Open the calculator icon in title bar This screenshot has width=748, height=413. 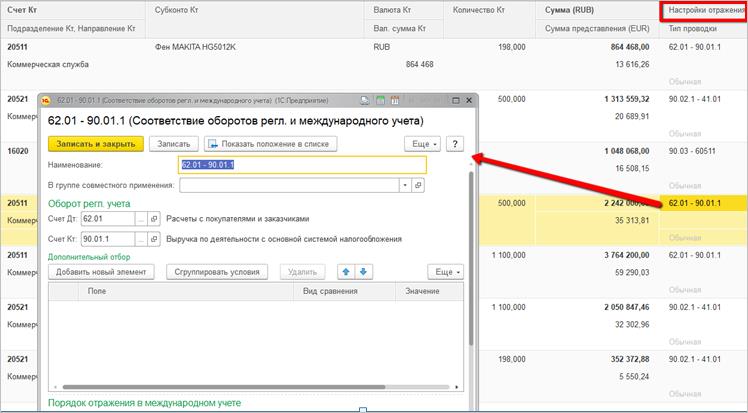click(380, 101)
